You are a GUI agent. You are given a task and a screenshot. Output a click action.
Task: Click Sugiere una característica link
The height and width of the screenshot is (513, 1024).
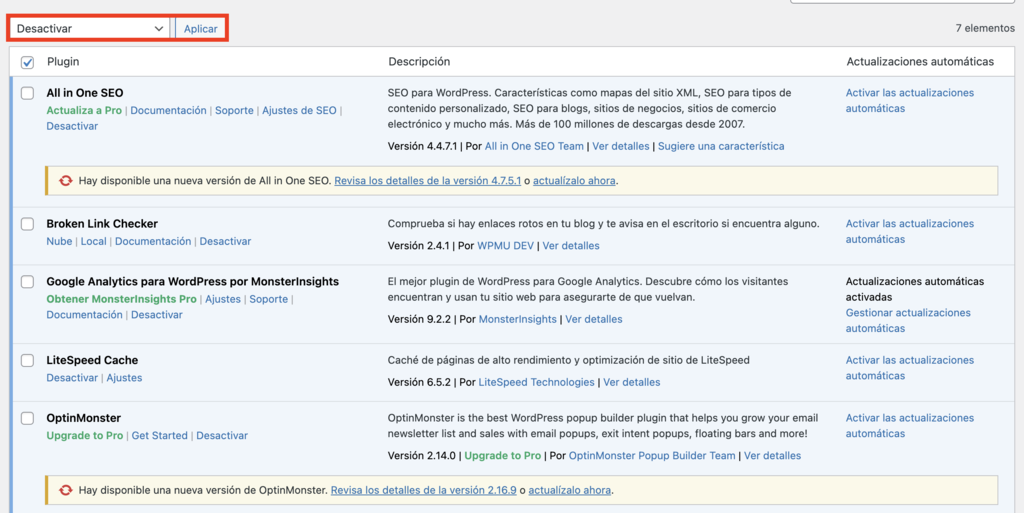tap(722, 146)
